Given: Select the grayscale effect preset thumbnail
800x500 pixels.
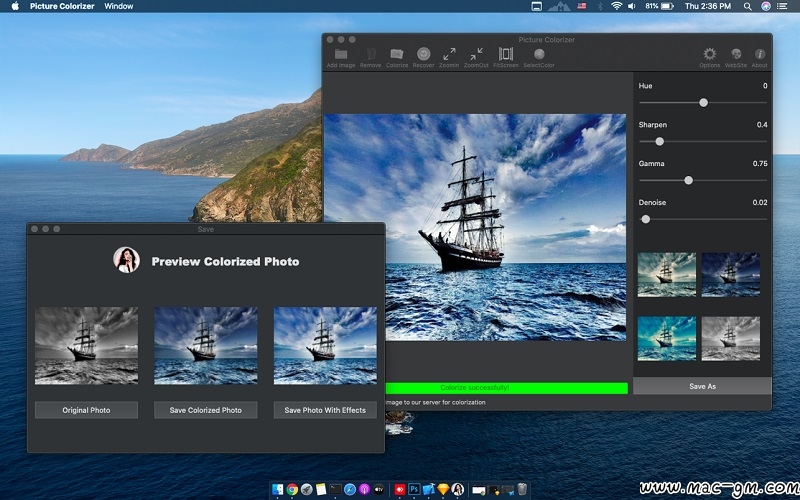Looking at the screenshot, I should click(x=731, y=339).
